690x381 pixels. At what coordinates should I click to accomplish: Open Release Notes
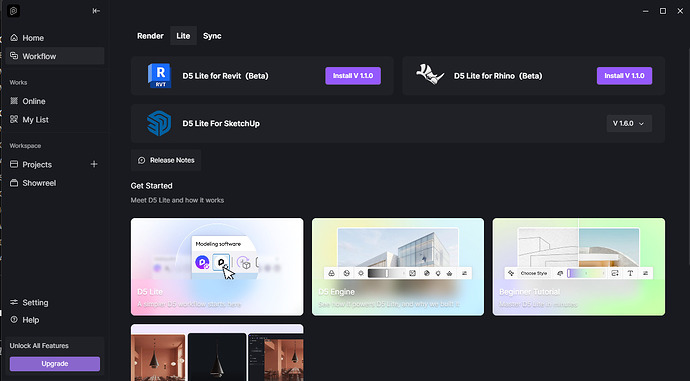point(166,160)
